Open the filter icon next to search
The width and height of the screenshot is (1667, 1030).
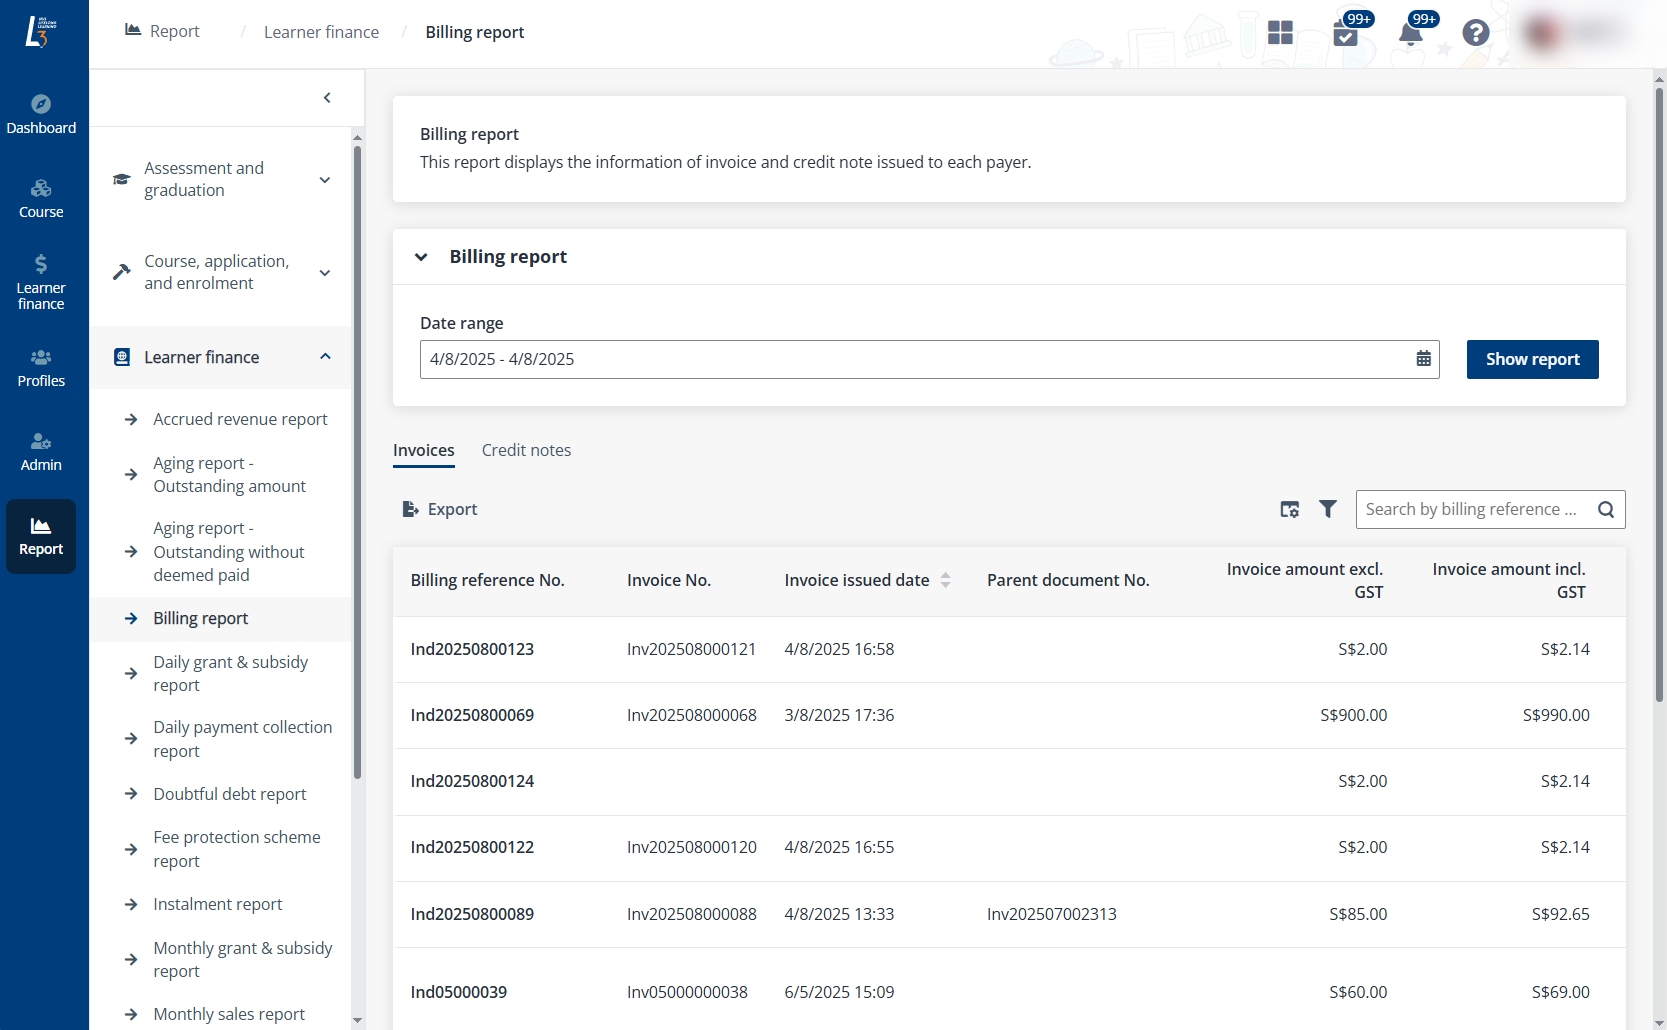click(x=1328, y=509)
